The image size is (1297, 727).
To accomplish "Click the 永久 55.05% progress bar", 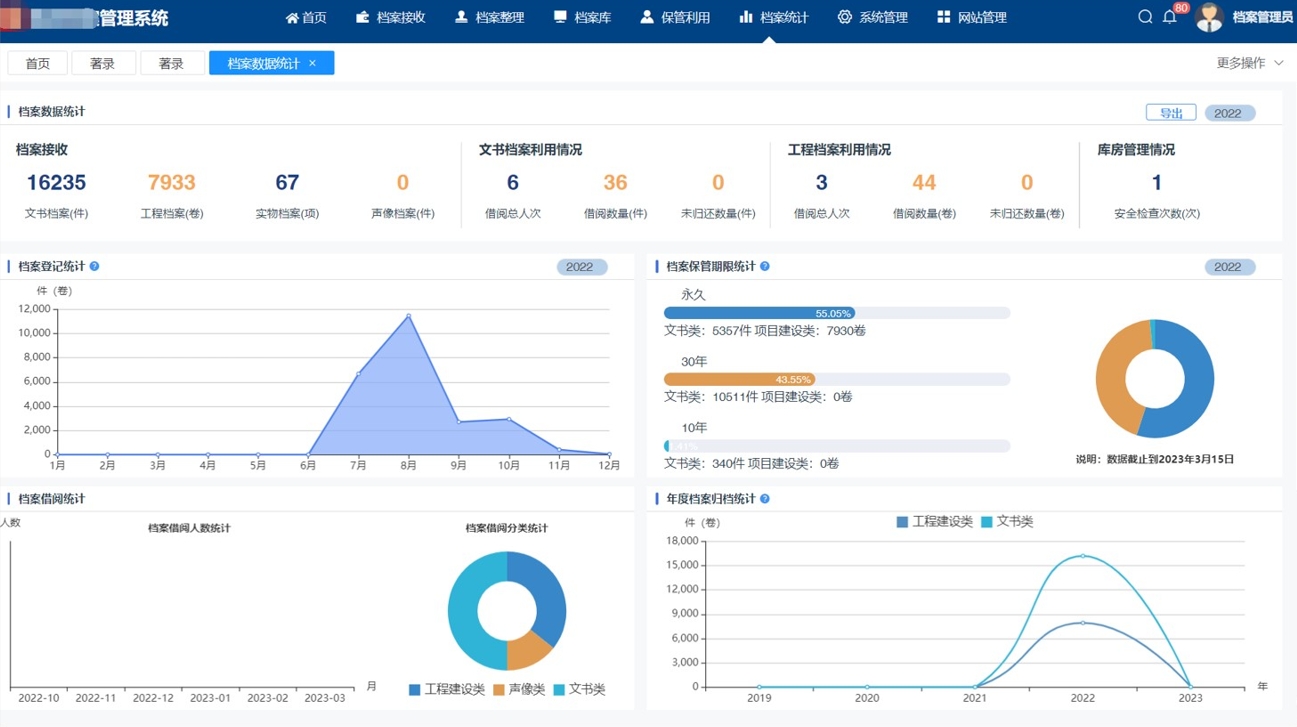I will [x=837, y=313].
